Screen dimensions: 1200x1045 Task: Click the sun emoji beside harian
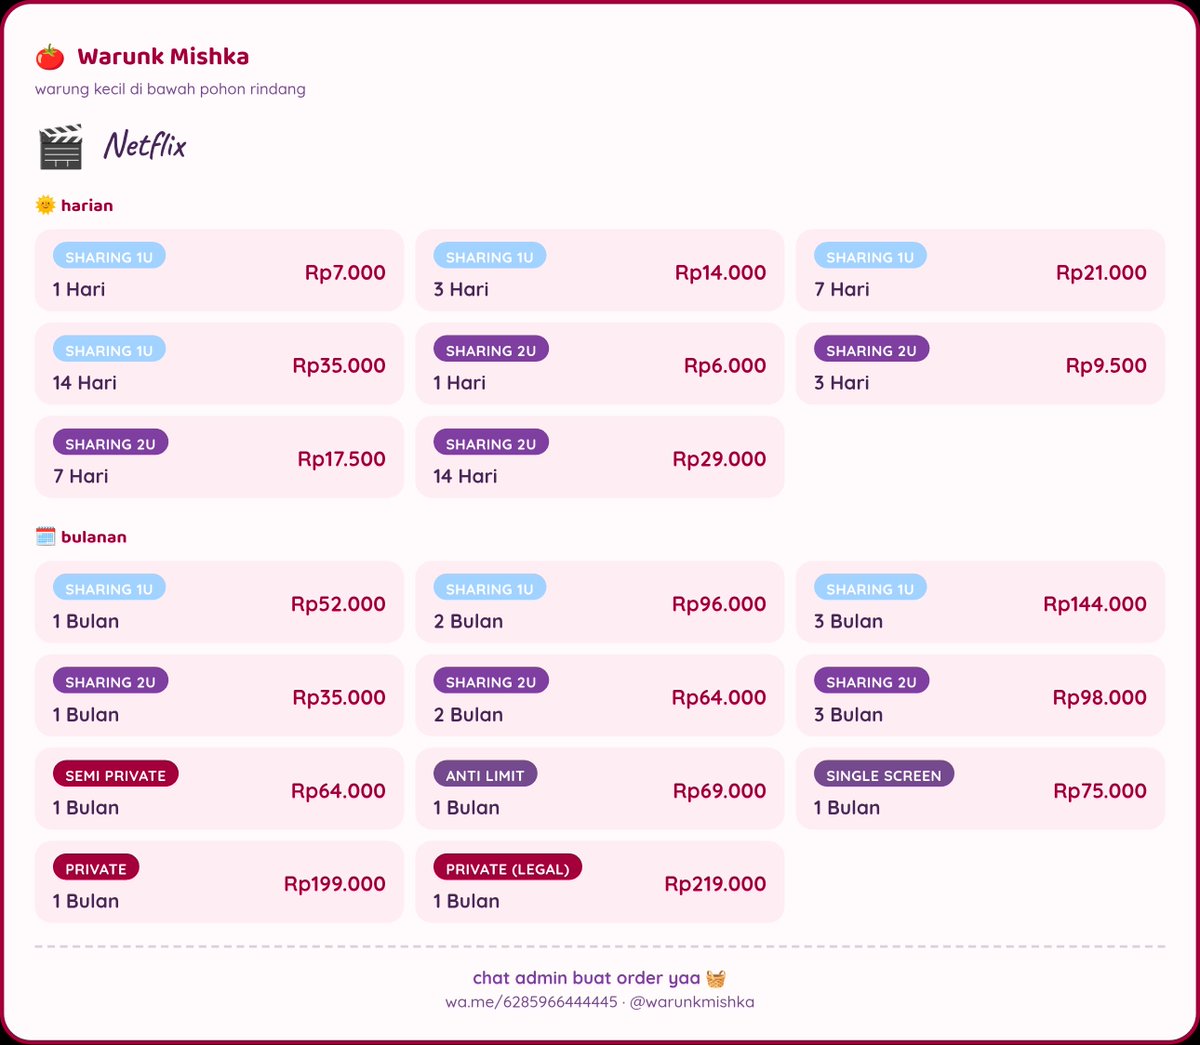pos(45,205)
